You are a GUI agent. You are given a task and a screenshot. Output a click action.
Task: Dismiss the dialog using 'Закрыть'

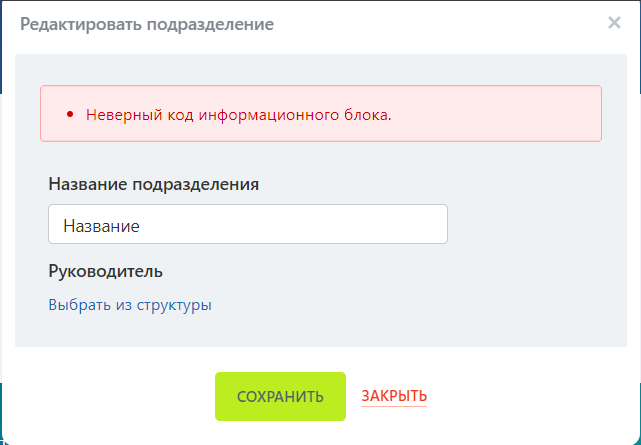click(394, 396)
